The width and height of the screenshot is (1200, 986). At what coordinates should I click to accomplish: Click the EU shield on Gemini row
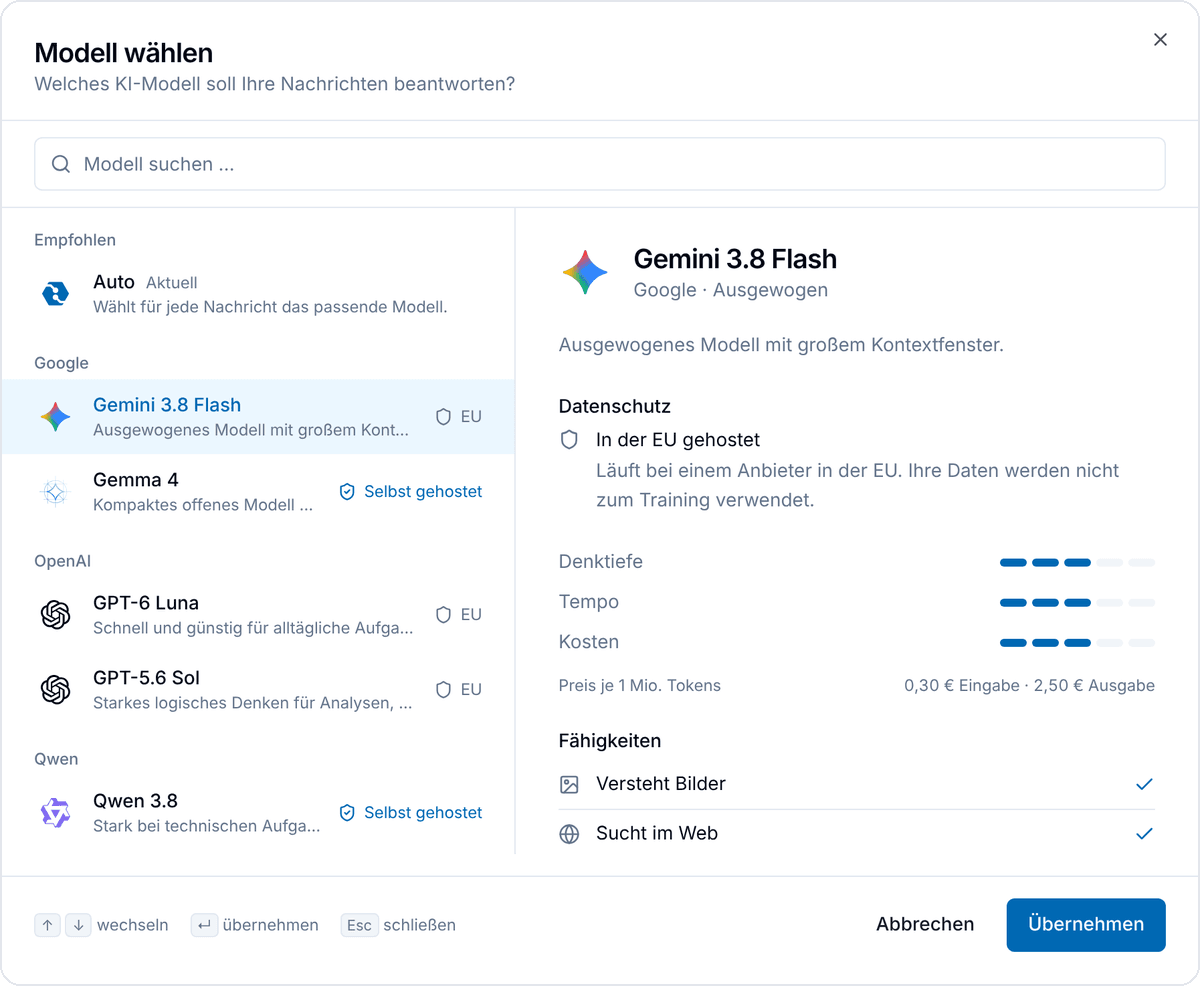click(444, 417)
